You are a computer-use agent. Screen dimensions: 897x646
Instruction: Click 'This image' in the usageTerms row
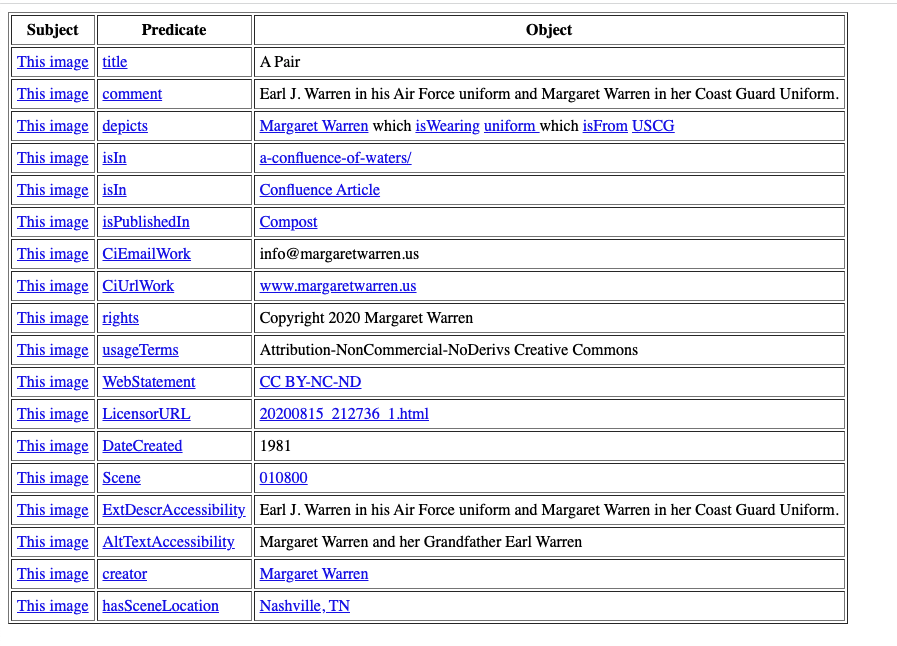coord(53,350)
